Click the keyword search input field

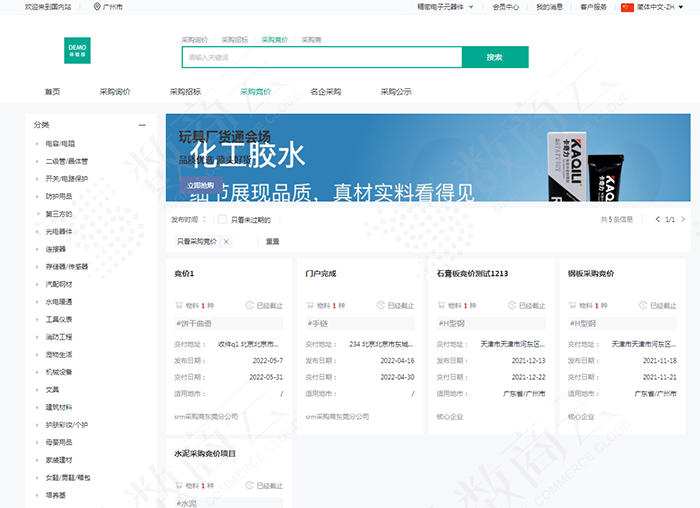[322, 57]
